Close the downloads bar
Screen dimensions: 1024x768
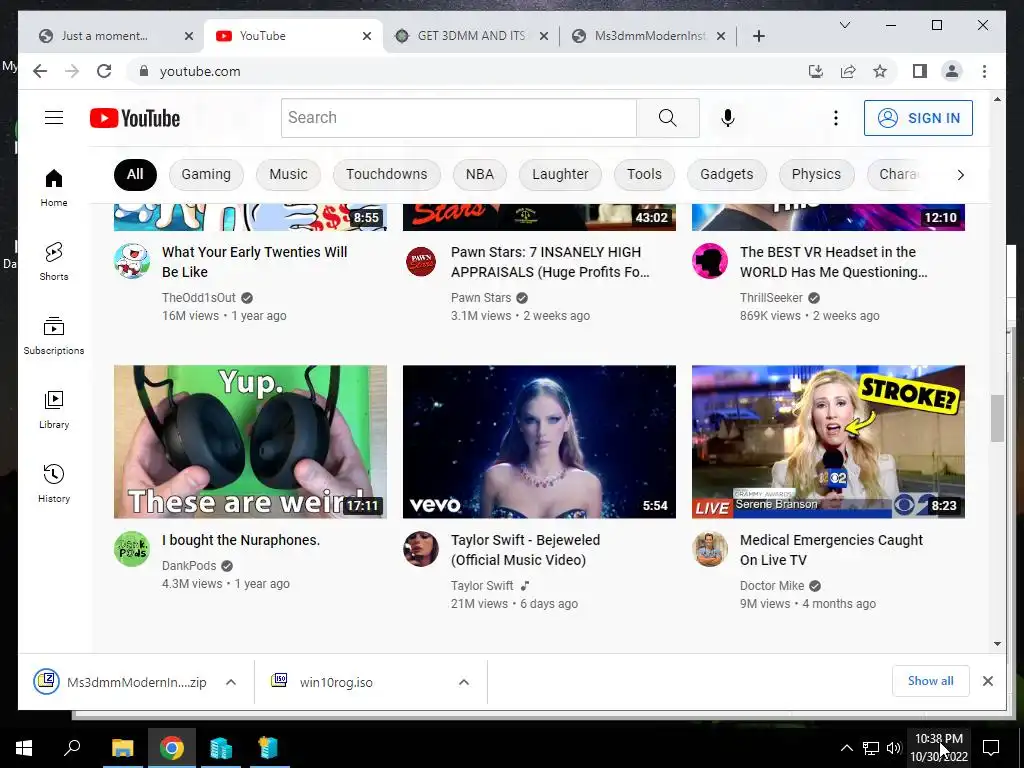coord(987,681)
